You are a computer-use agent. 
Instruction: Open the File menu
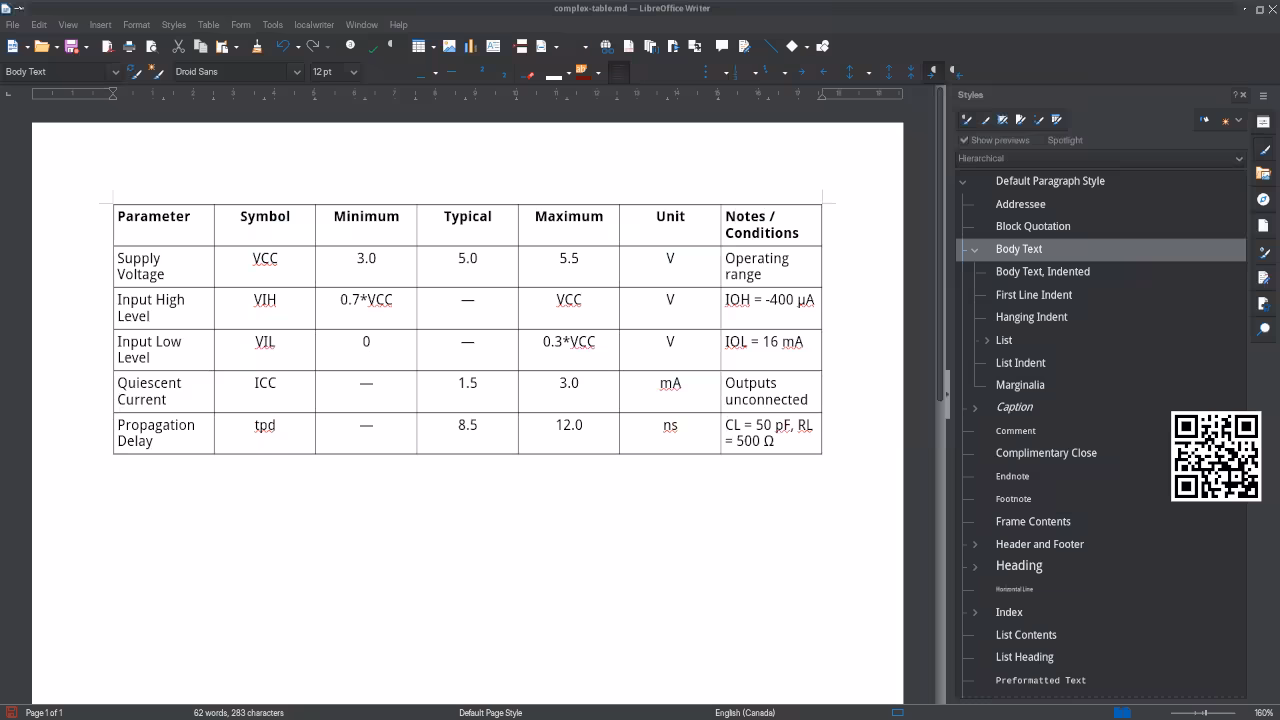(12, 25)
